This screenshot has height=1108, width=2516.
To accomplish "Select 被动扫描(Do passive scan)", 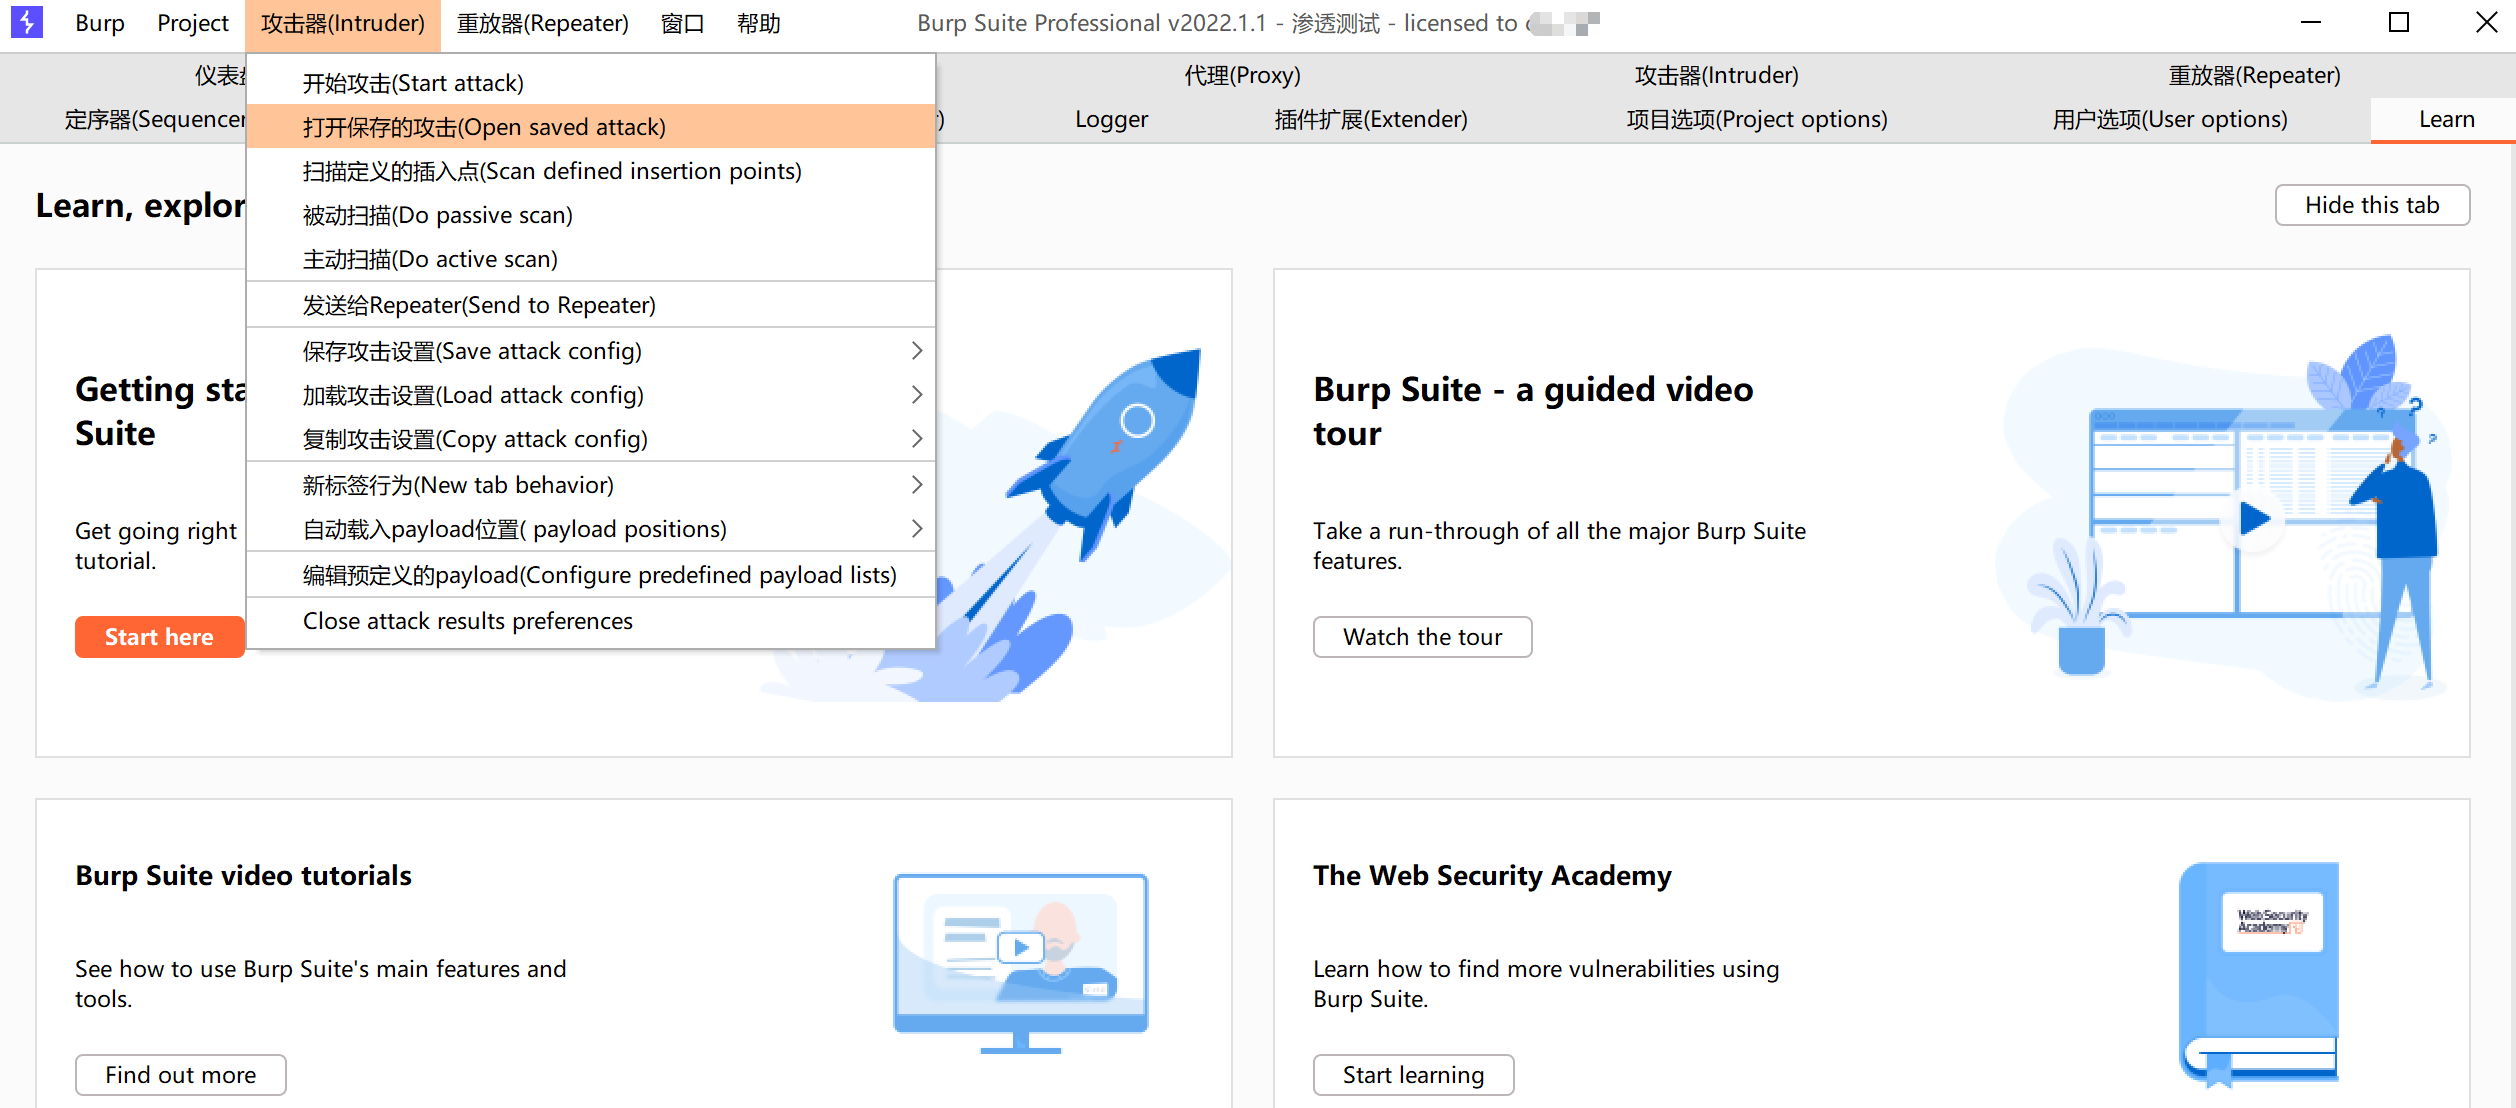I will pyautogui.click(x=591, y=215).
